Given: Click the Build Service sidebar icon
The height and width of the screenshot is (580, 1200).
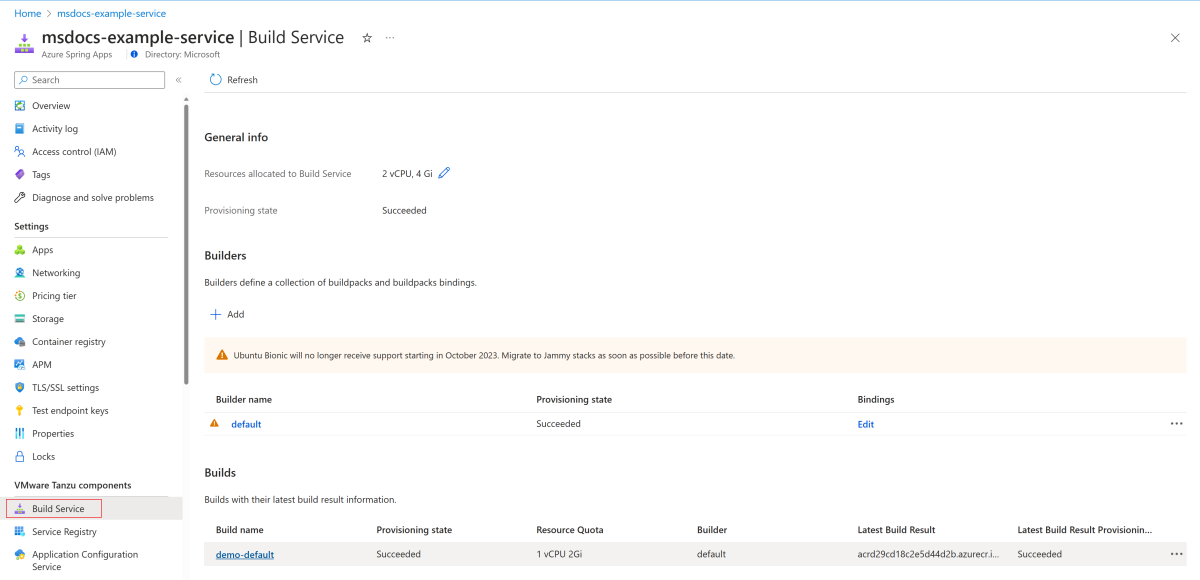Looking at the screenshot, I should [x=20, y=509].
